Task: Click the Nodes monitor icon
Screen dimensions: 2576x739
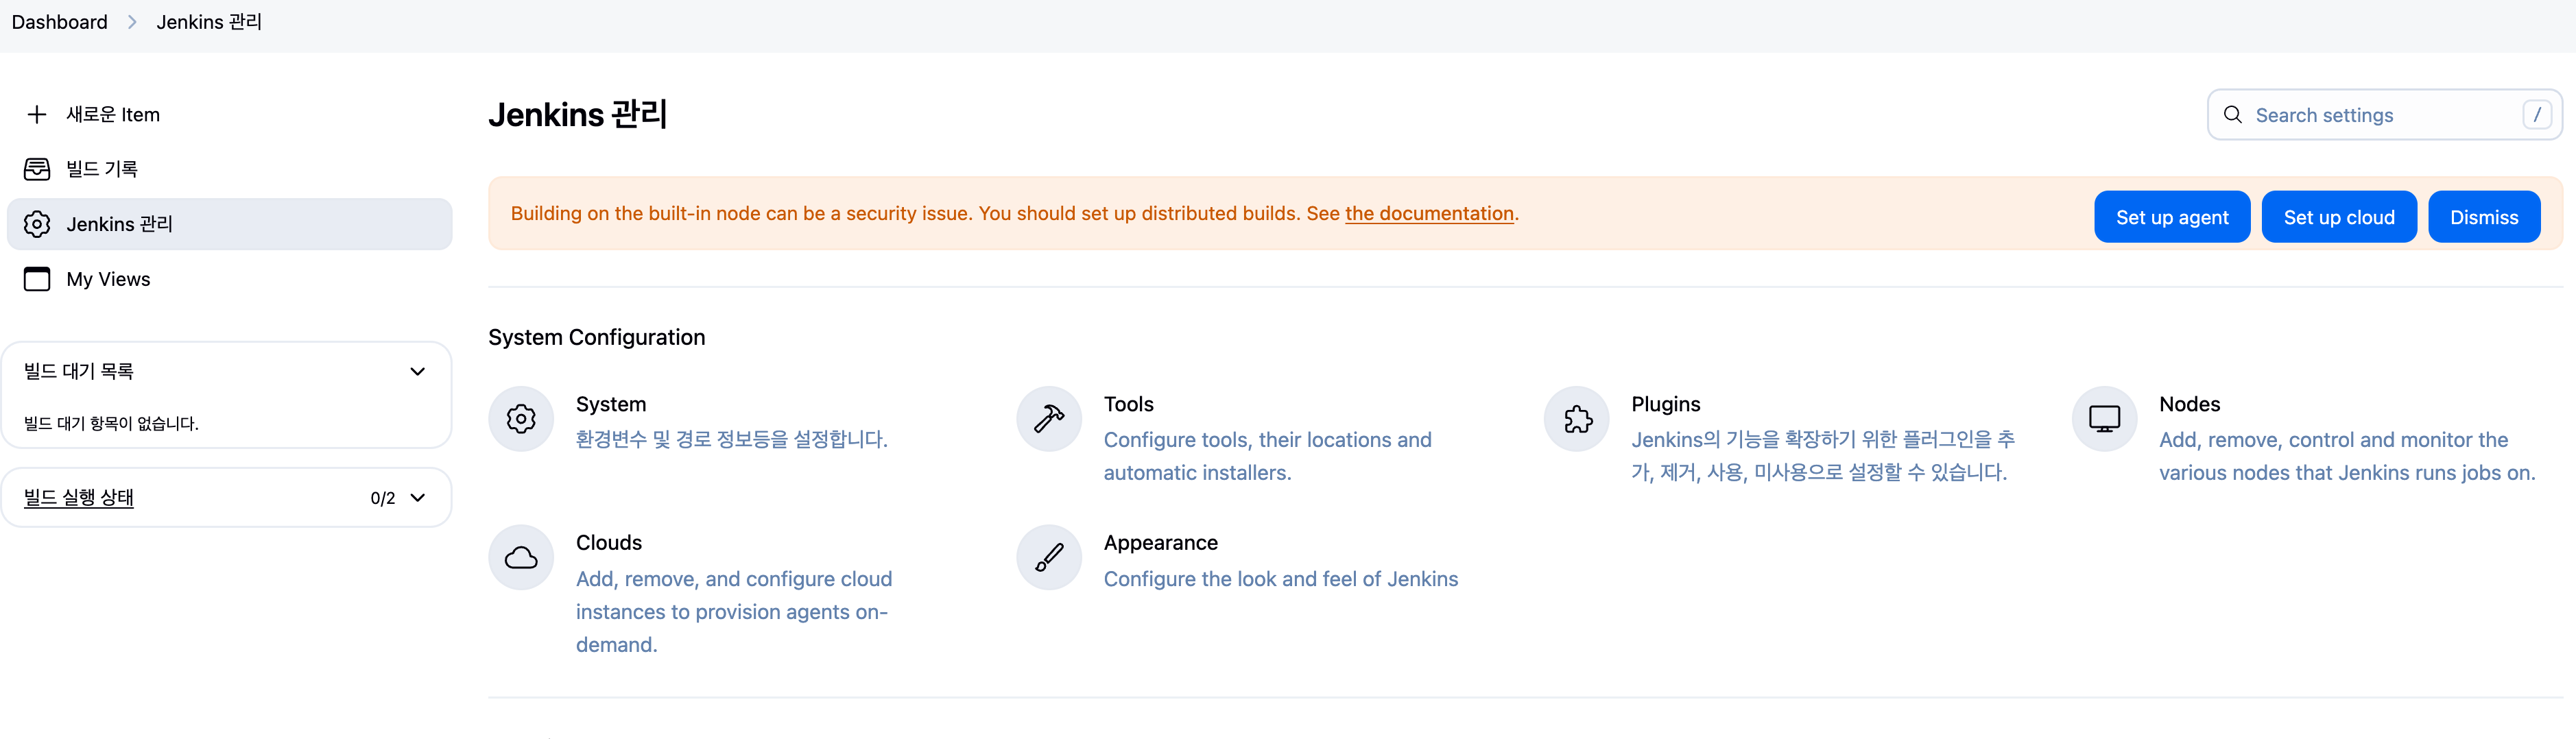Action: [2104, 419]
